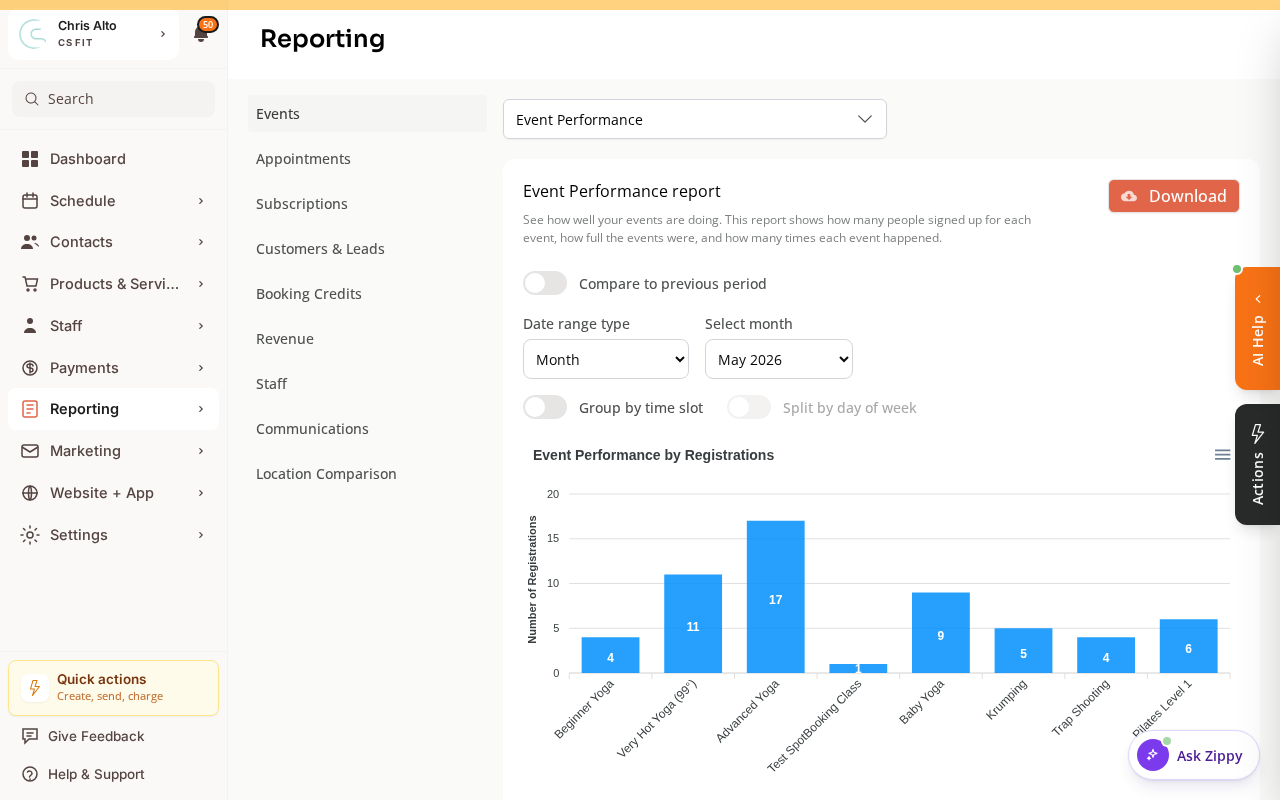Click the Actions lightning bolt icon
Viewport: 1280px width, 800px height.
pos(1258,433)
